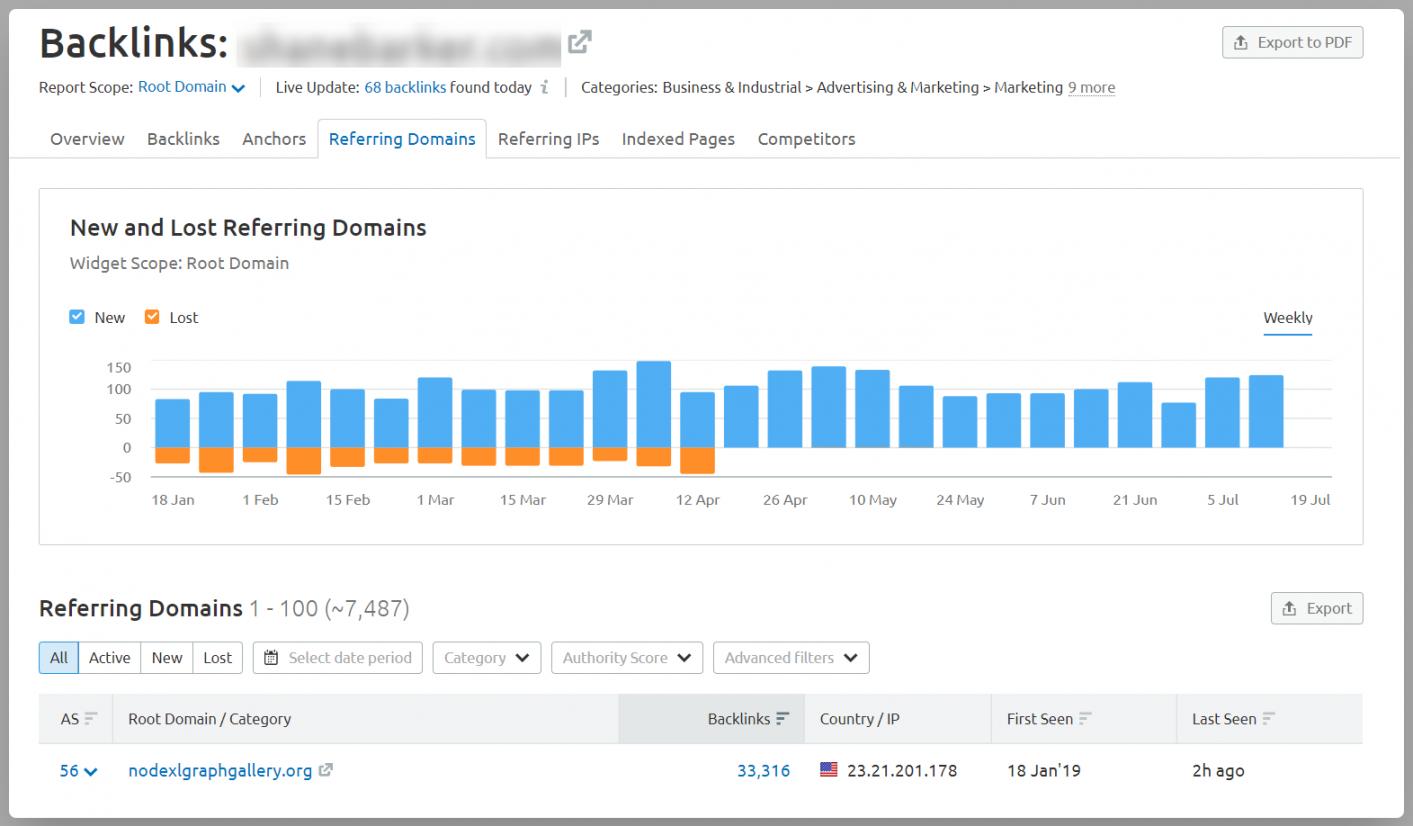Viewport: 1413px width, 826px height.
Task: Open the Advanced filters dropdown
Action: tap(790, 658)
